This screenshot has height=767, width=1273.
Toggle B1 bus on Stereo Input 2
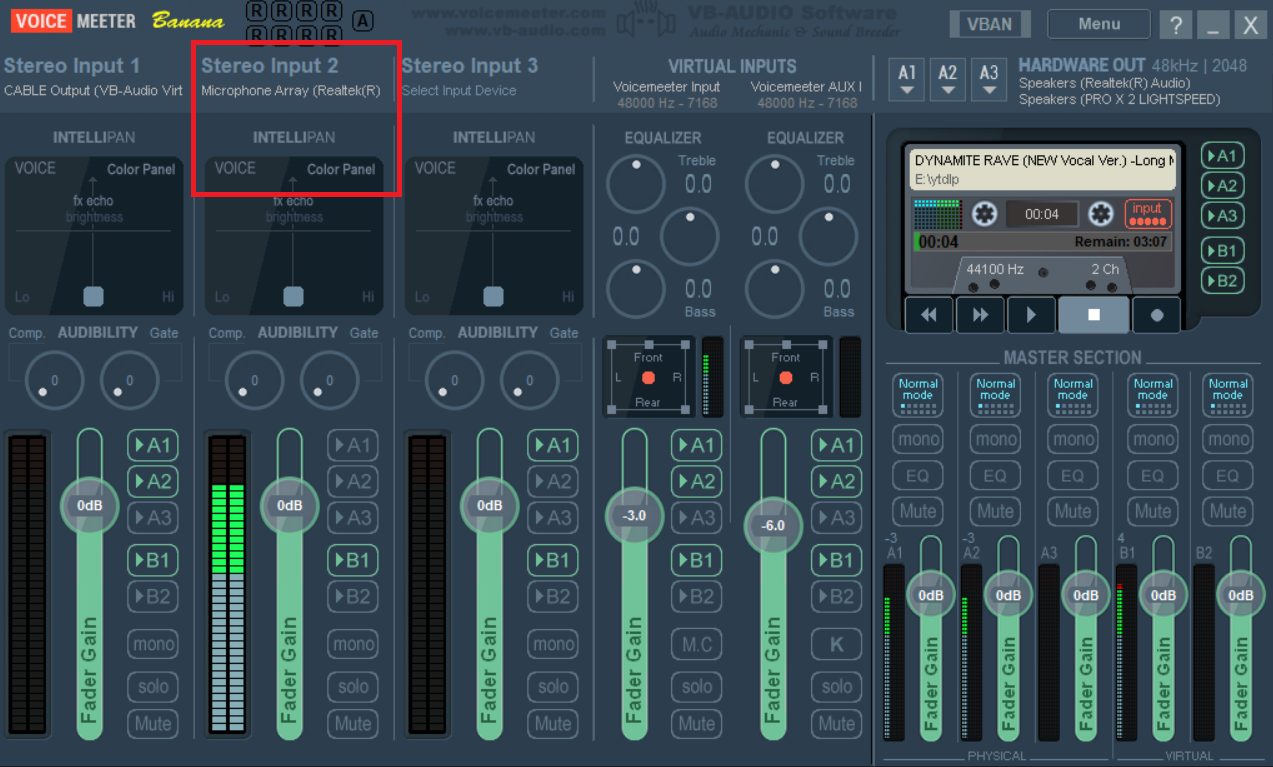point(352,560)
